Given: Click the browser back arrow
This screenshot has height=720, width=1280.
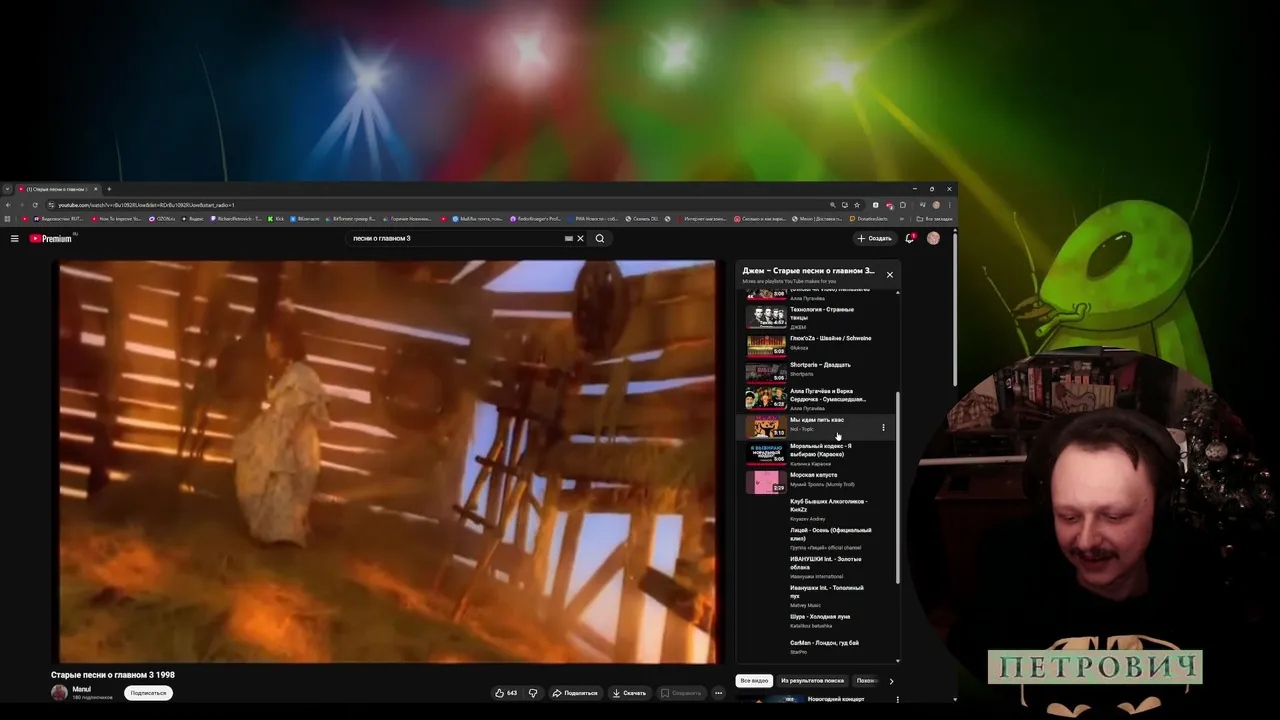Looking at the screenshot, I should pyautogui.click(x=8, y=205).
